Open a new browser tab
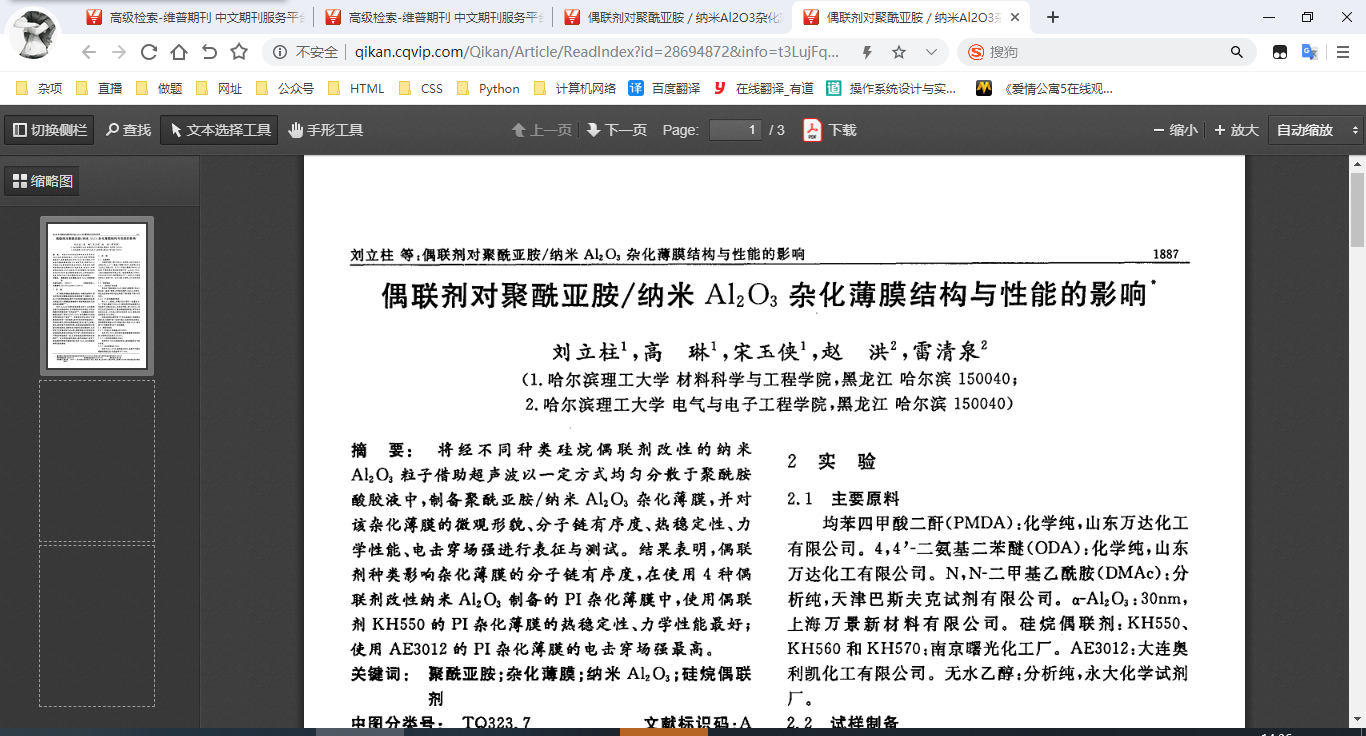 (1053, 17)
